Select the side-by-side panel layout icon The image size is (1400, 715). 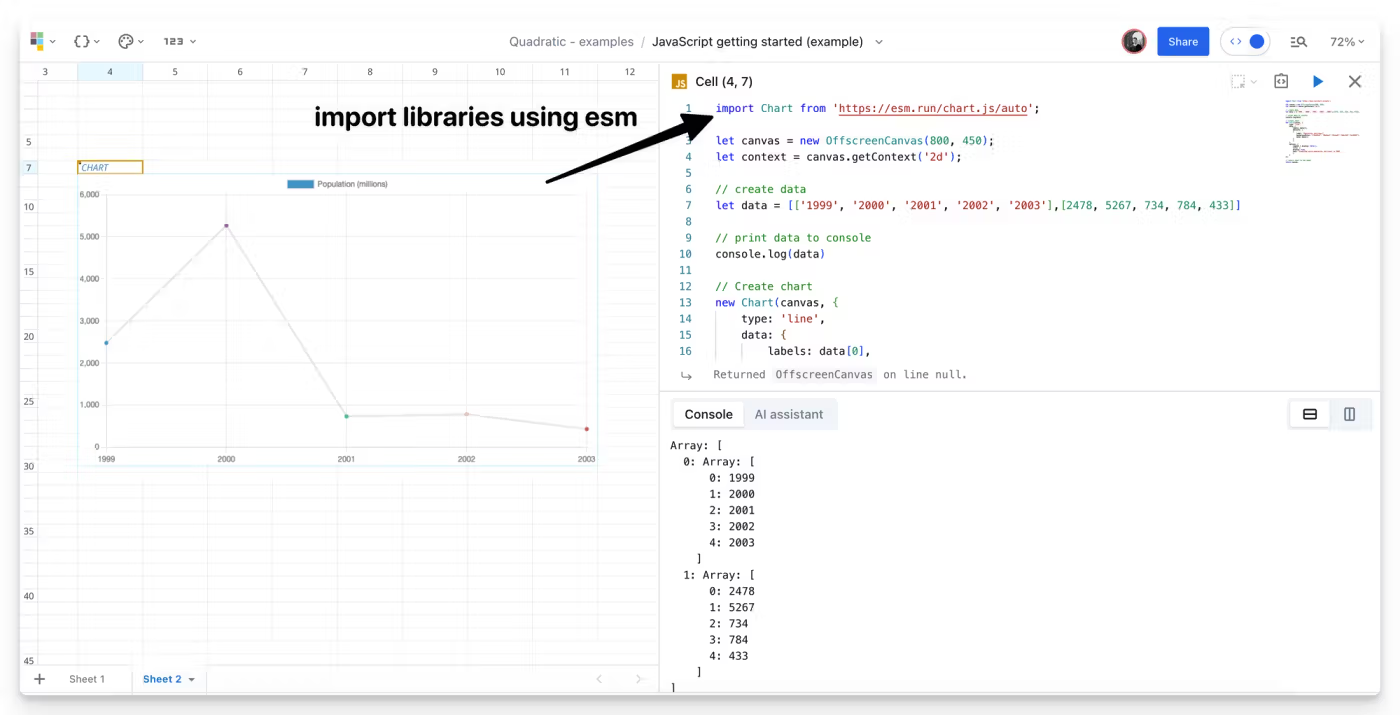click(1349, 414)
